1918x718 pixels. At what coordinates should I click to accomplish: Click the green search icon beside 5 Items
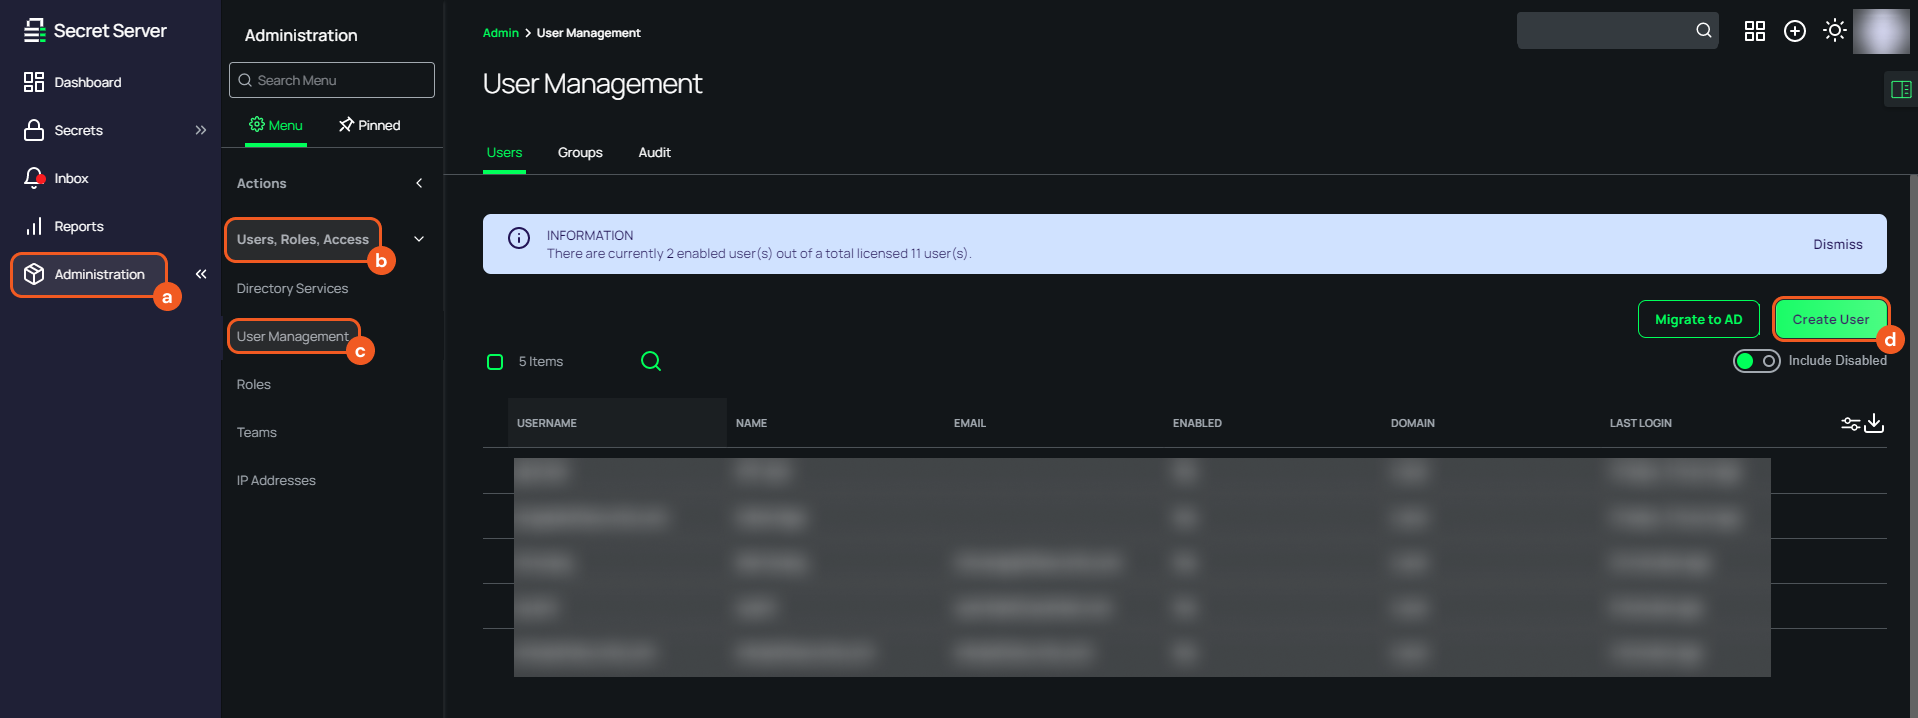click(651, 361)
